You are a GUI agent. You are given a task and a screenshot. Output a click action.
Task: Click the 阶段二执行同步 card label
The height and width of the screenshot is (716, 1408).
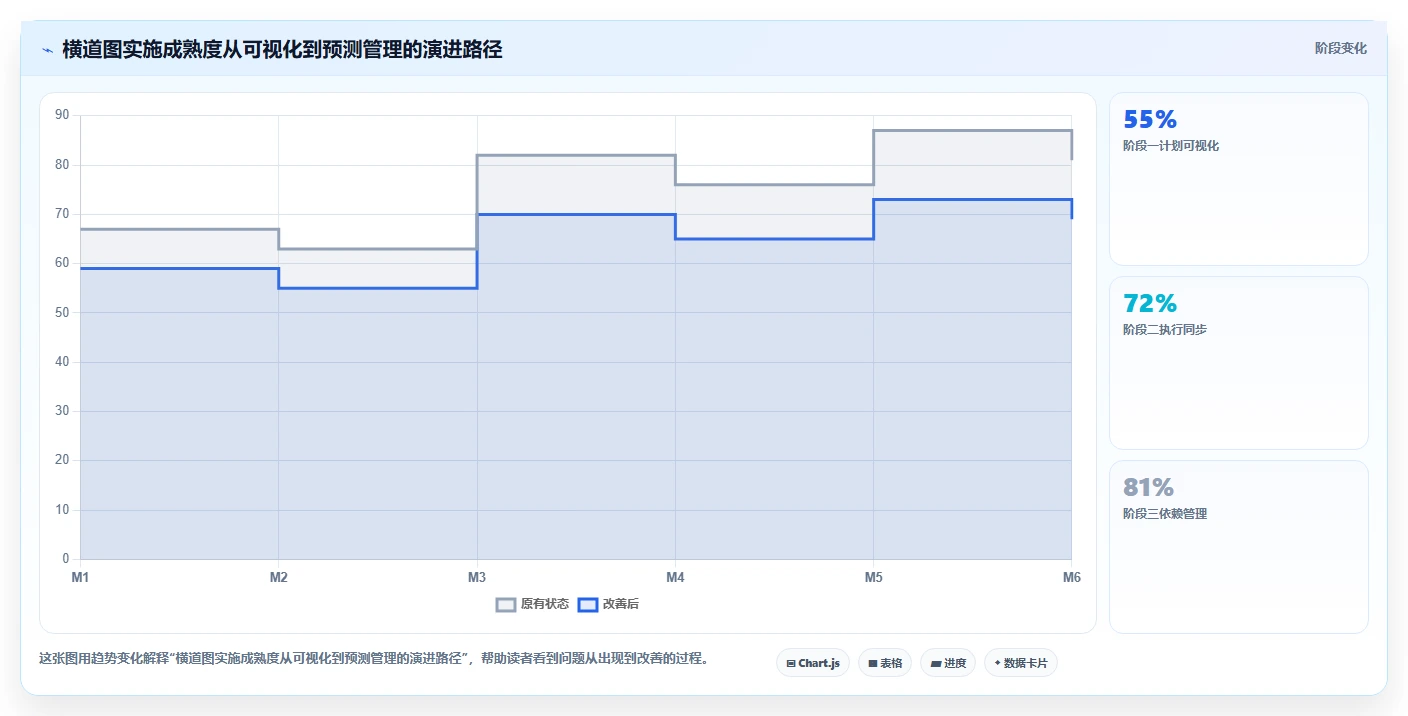[x=1165, y=330]
